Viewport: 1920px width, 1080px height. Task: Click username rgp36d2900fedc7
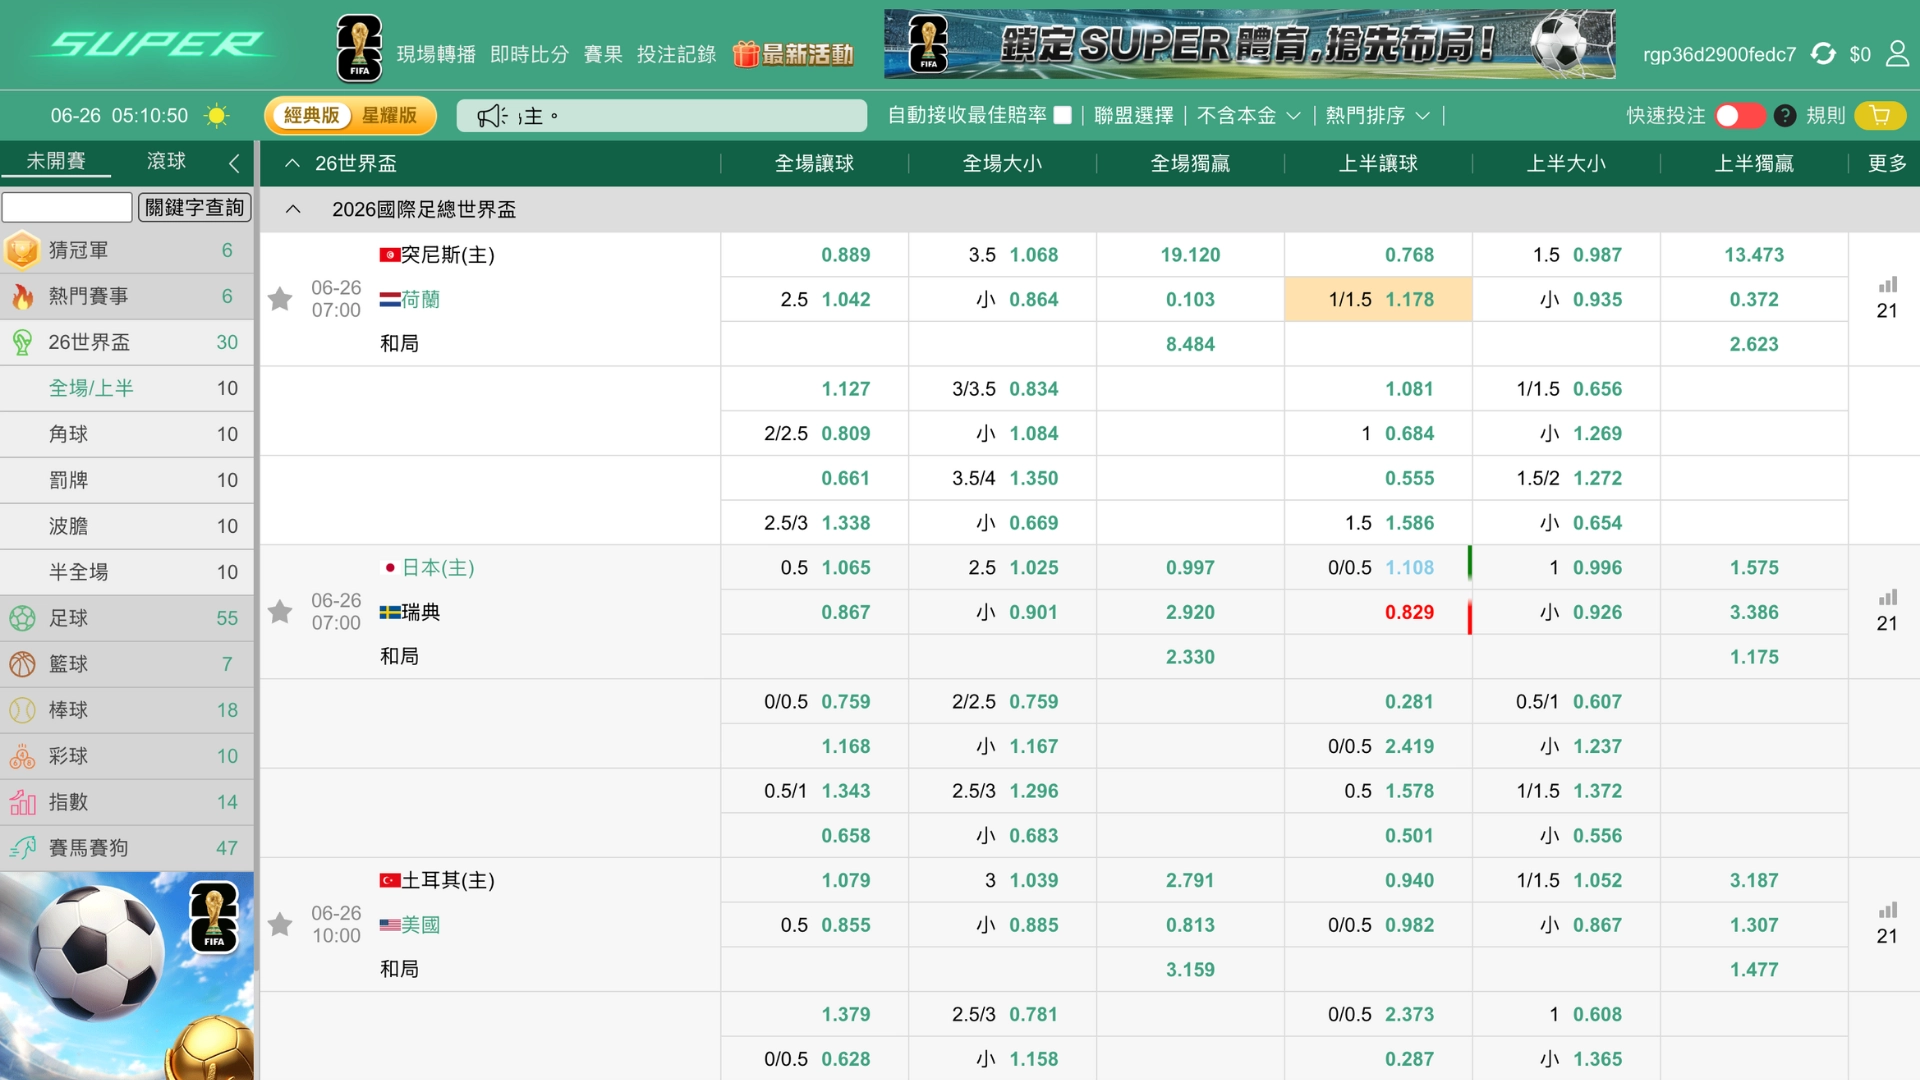1719,54
